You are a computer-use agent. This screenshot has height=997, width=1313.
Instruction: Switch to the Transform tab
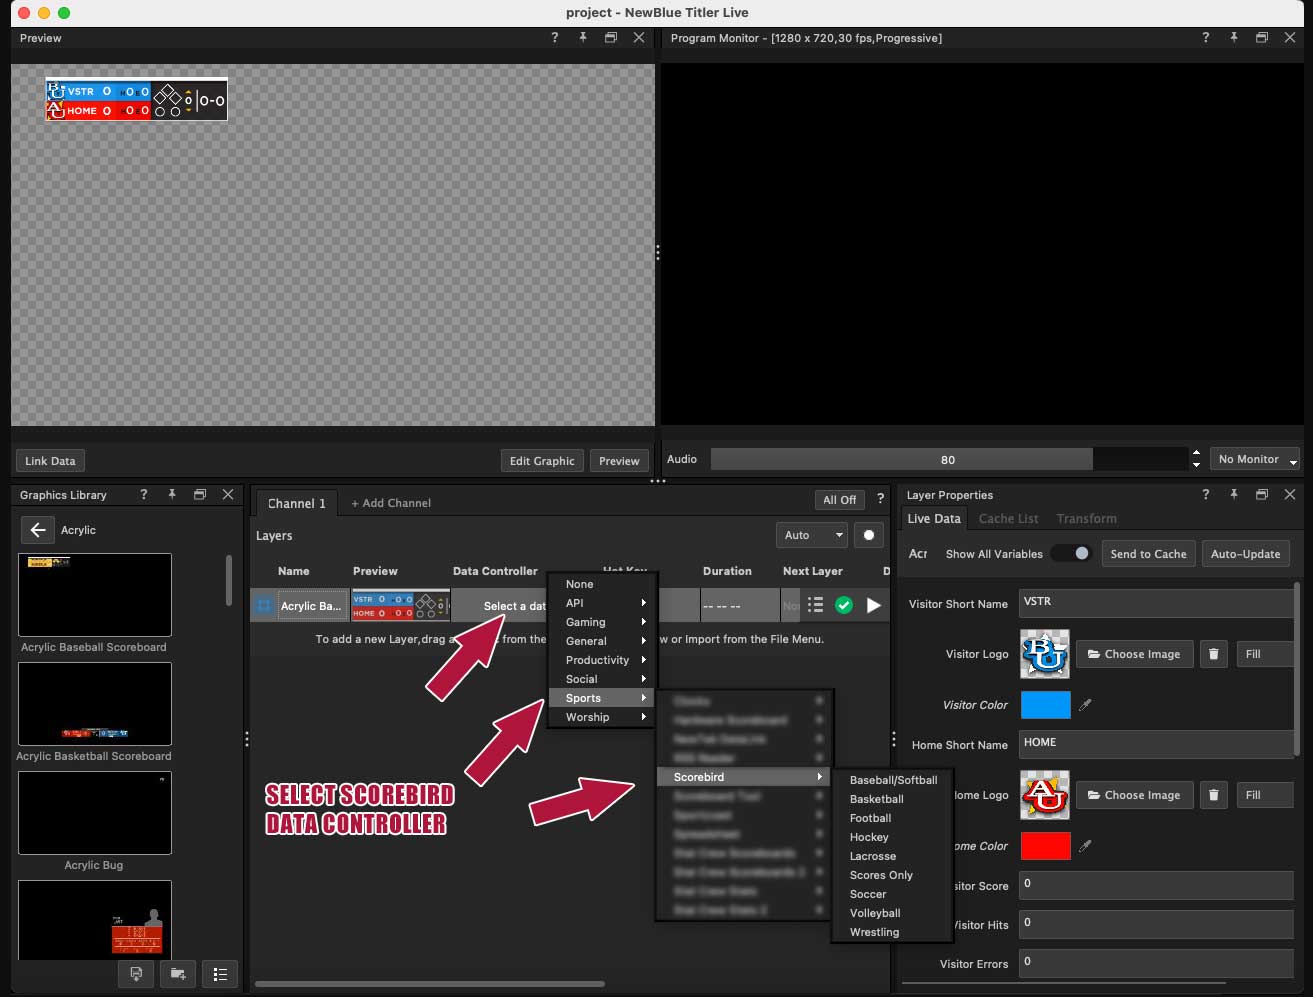[1086, 518]
